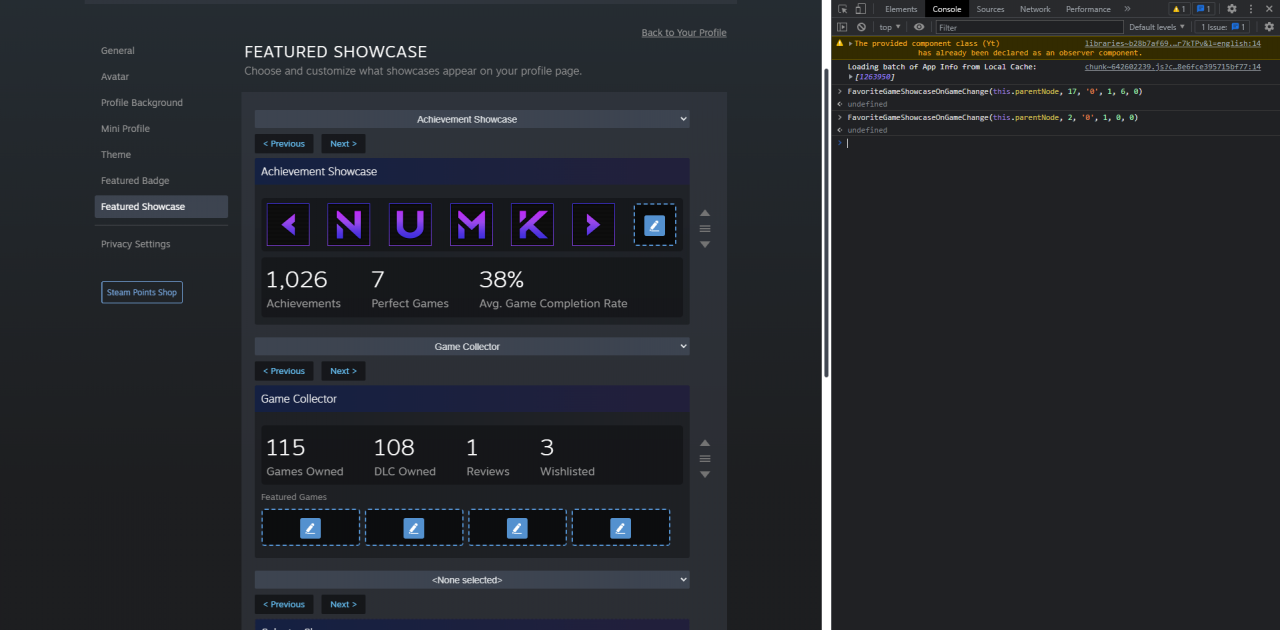Screen dimensions: 1280x630
Task: Click the purple N achievement icon
Action: click(349, 225)
